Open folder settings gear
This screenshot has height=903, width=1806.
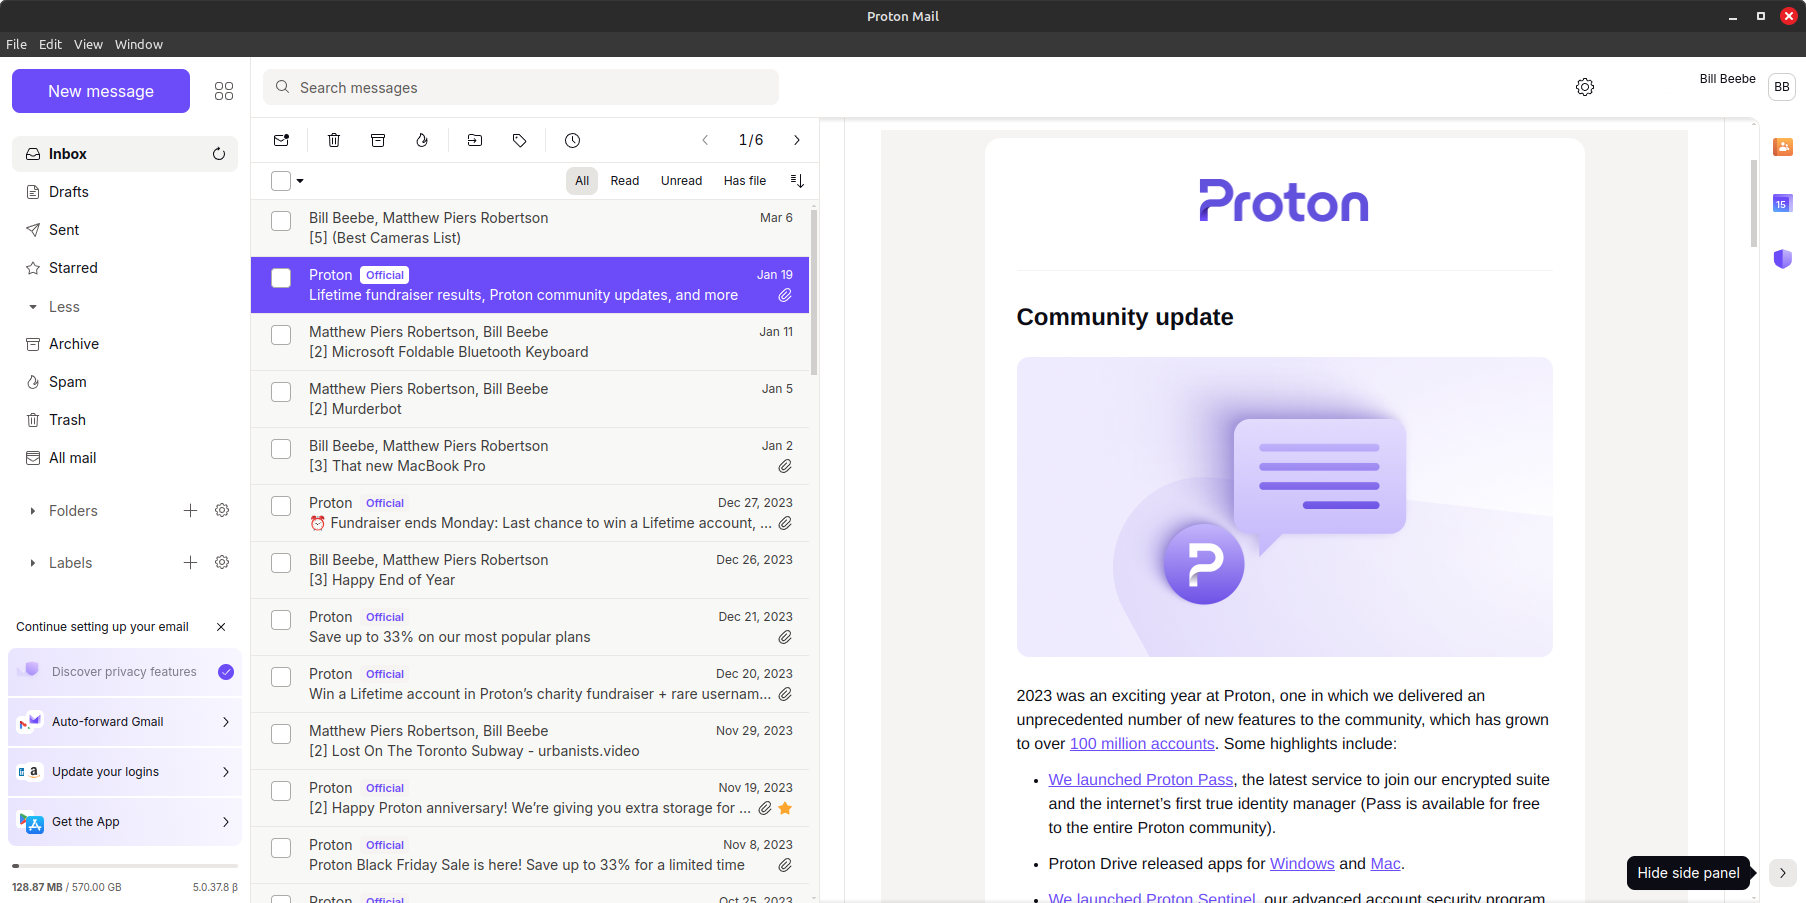click(222, 511)
